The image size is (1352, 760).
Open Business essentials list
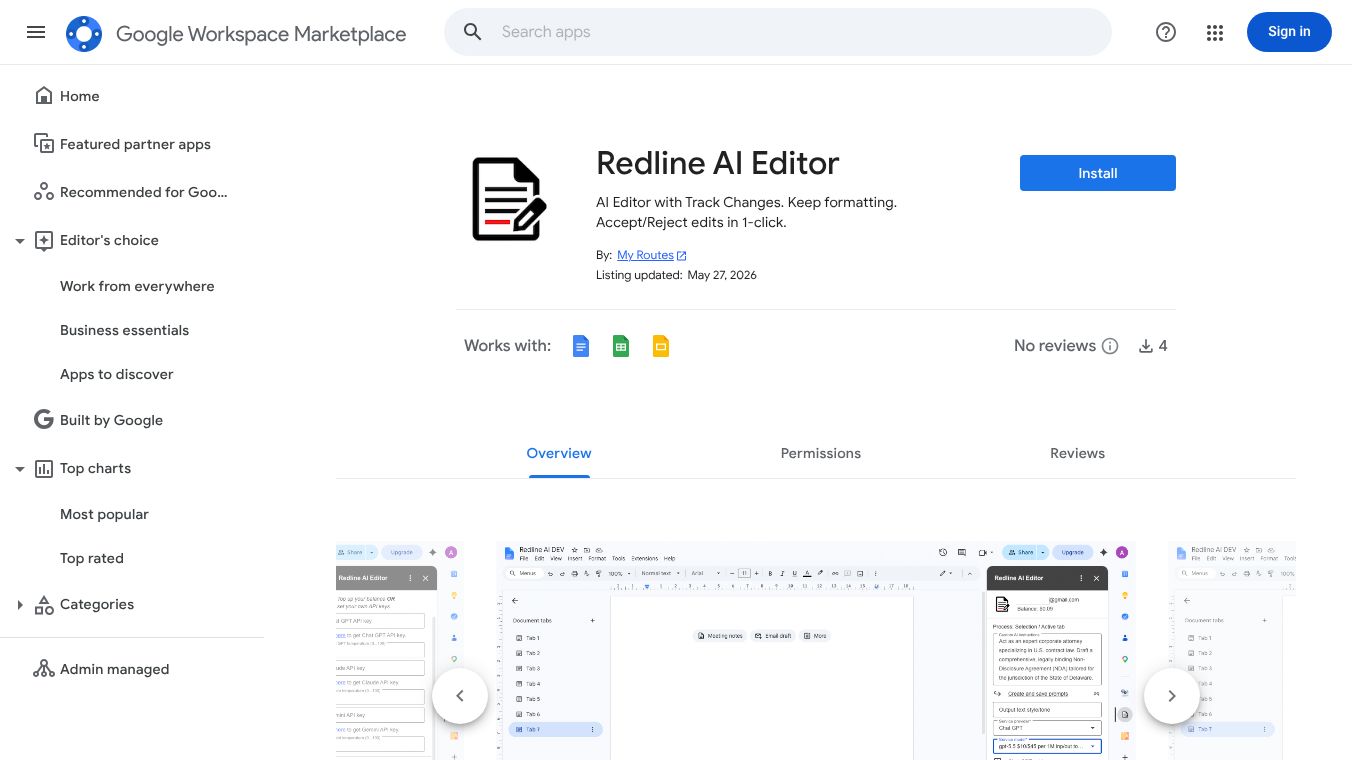(124, 330)
